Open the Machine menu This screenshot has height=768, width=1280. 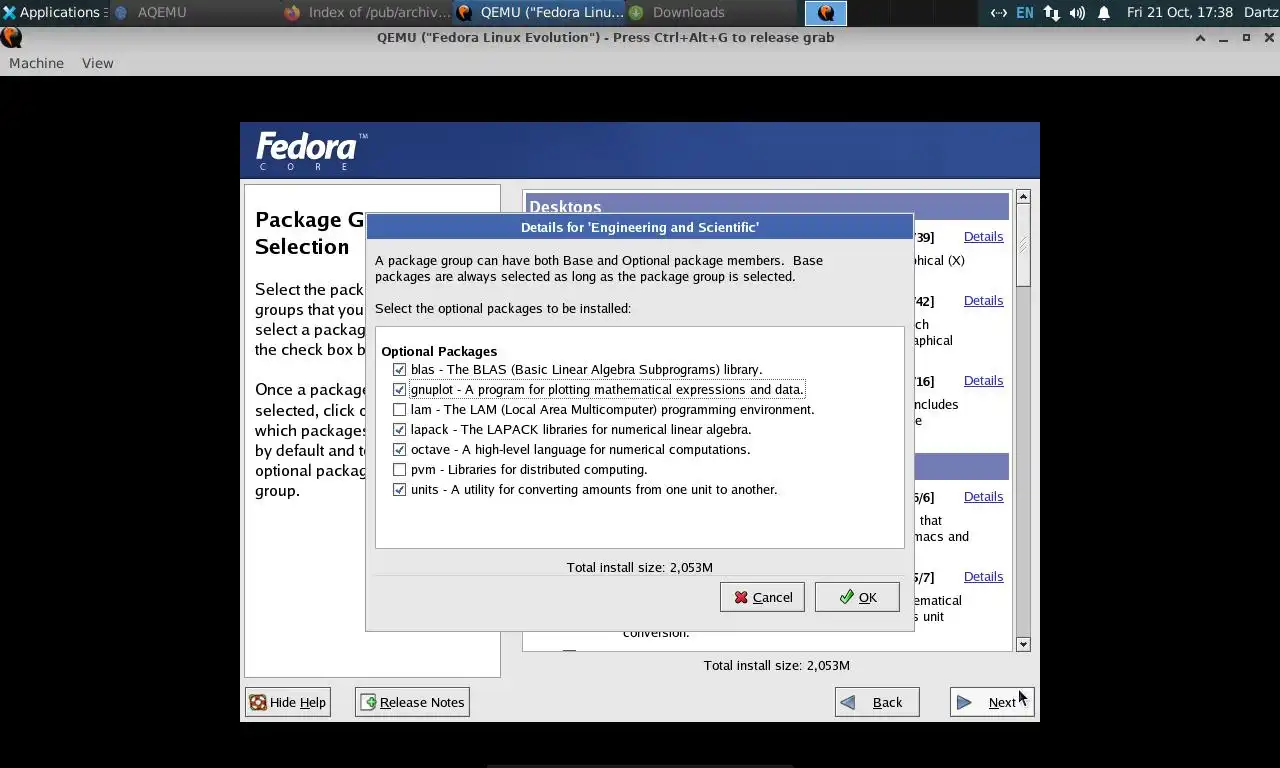tap(36, 63)
